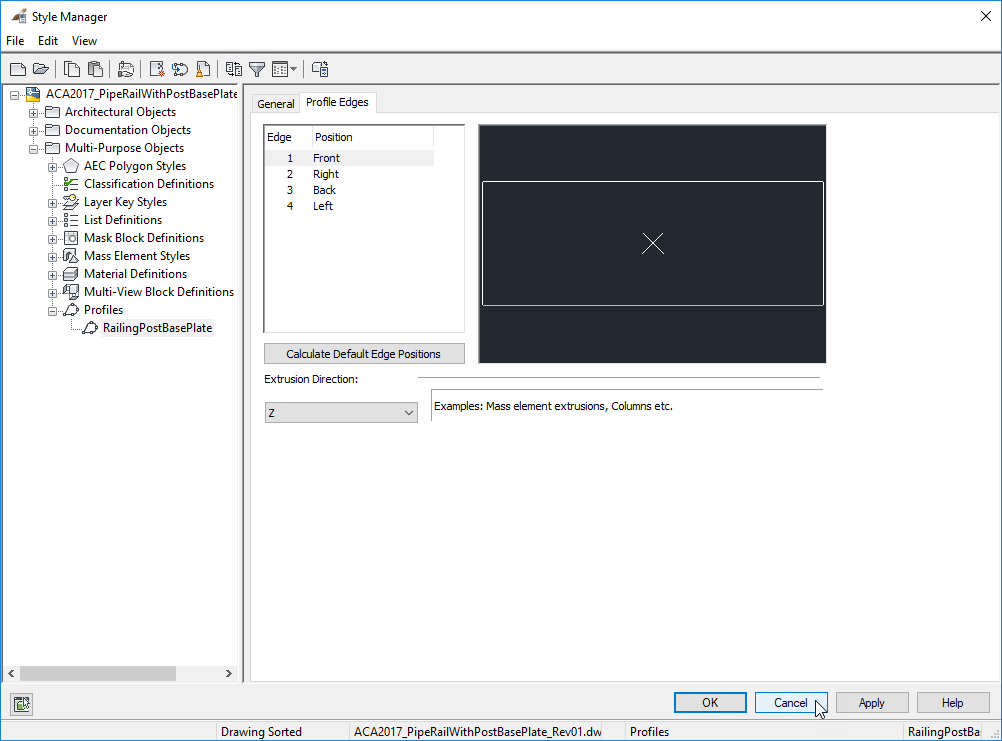
Task: Click the Calculate Default Edge Positions button
Action: click(x=363, y=353)
